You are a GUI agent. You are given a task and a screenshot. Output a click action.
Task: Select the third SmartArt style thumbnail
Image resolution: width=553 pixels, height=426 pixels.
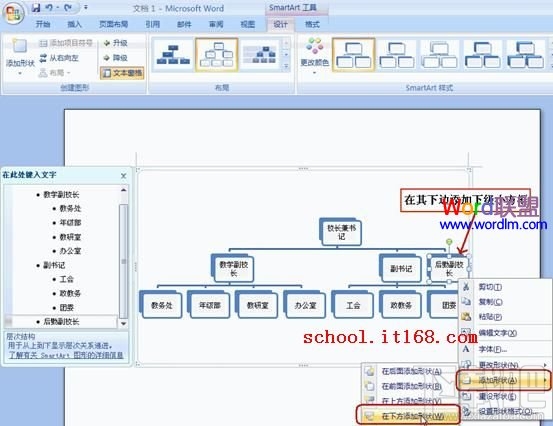coord(440,55)
